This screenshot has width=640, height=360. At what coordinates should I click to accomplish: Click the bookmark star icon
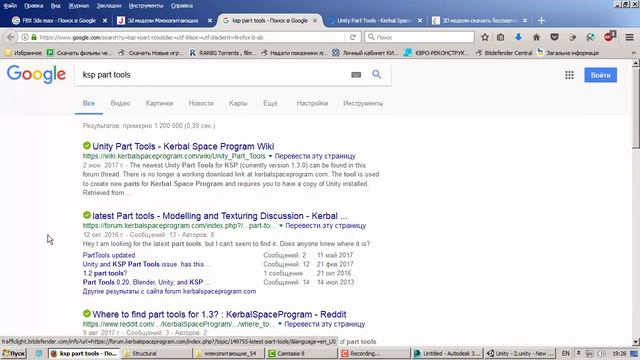pos(484,37)
